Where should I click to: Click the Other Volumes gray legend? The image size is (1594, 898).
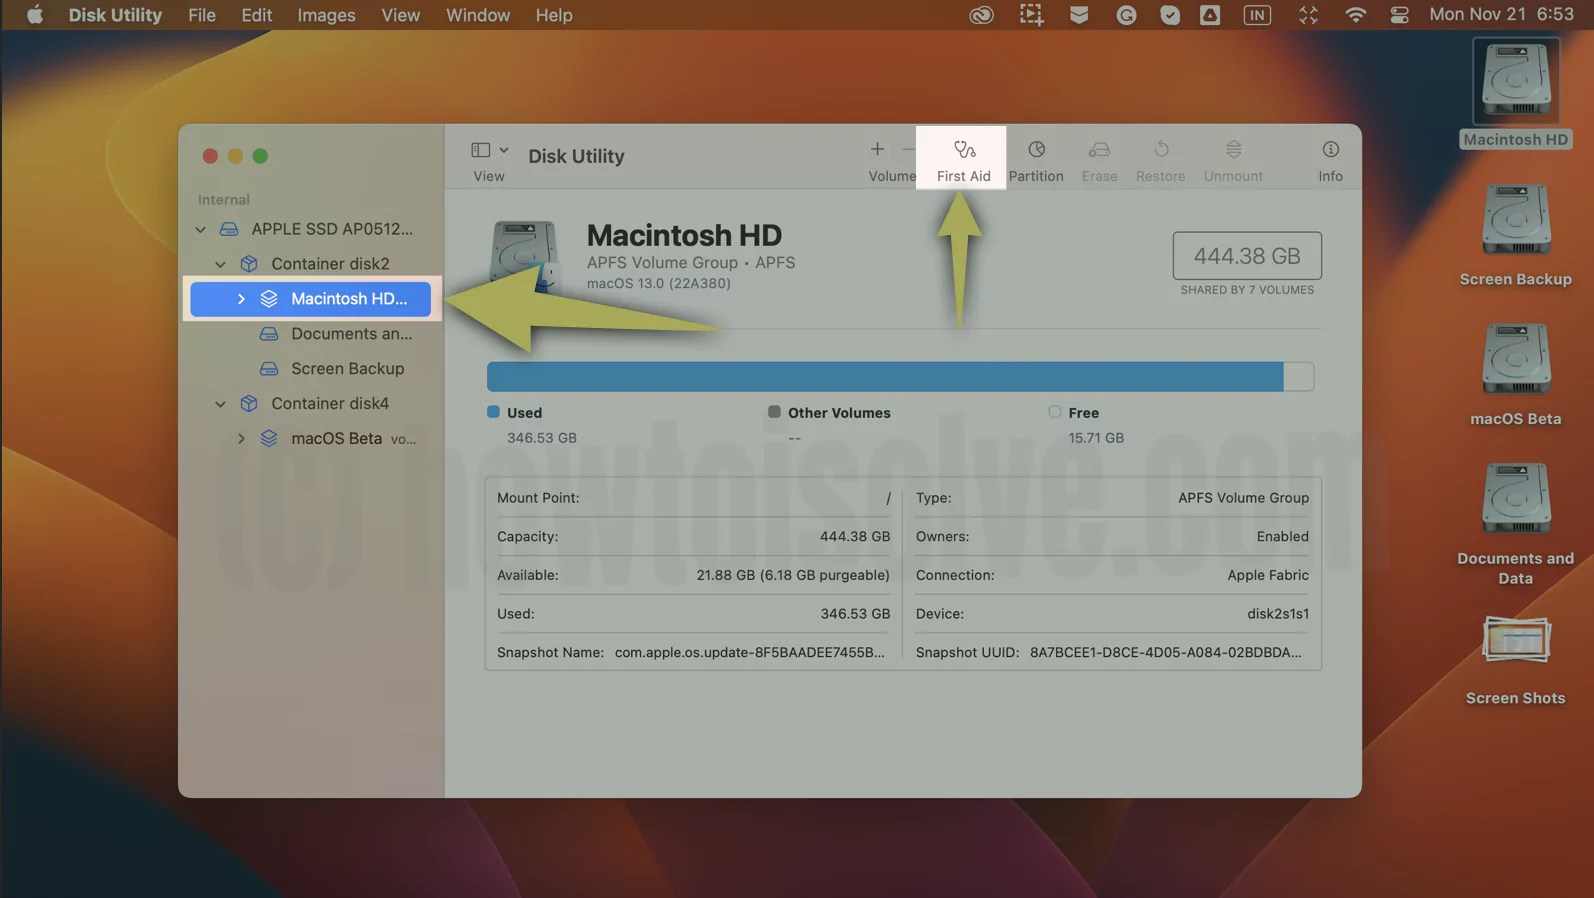(x=774, y=412)
